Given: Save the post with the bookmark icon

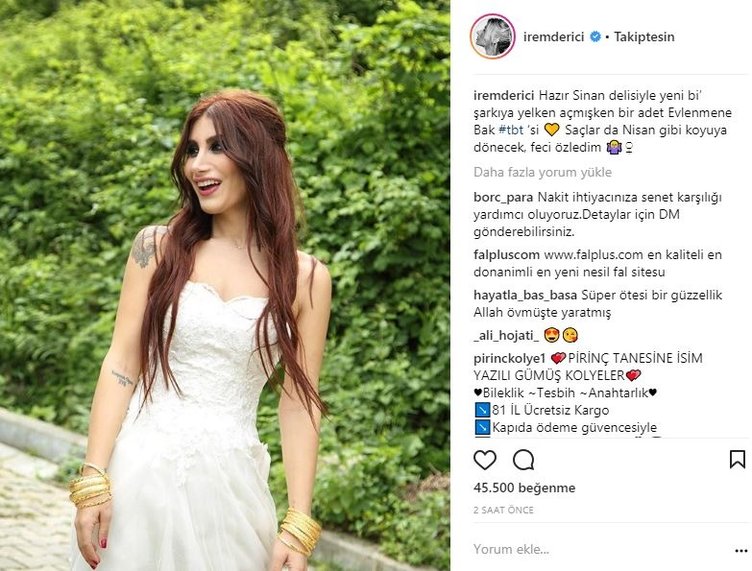Looking at the screenshot, I should coord(737,459).
